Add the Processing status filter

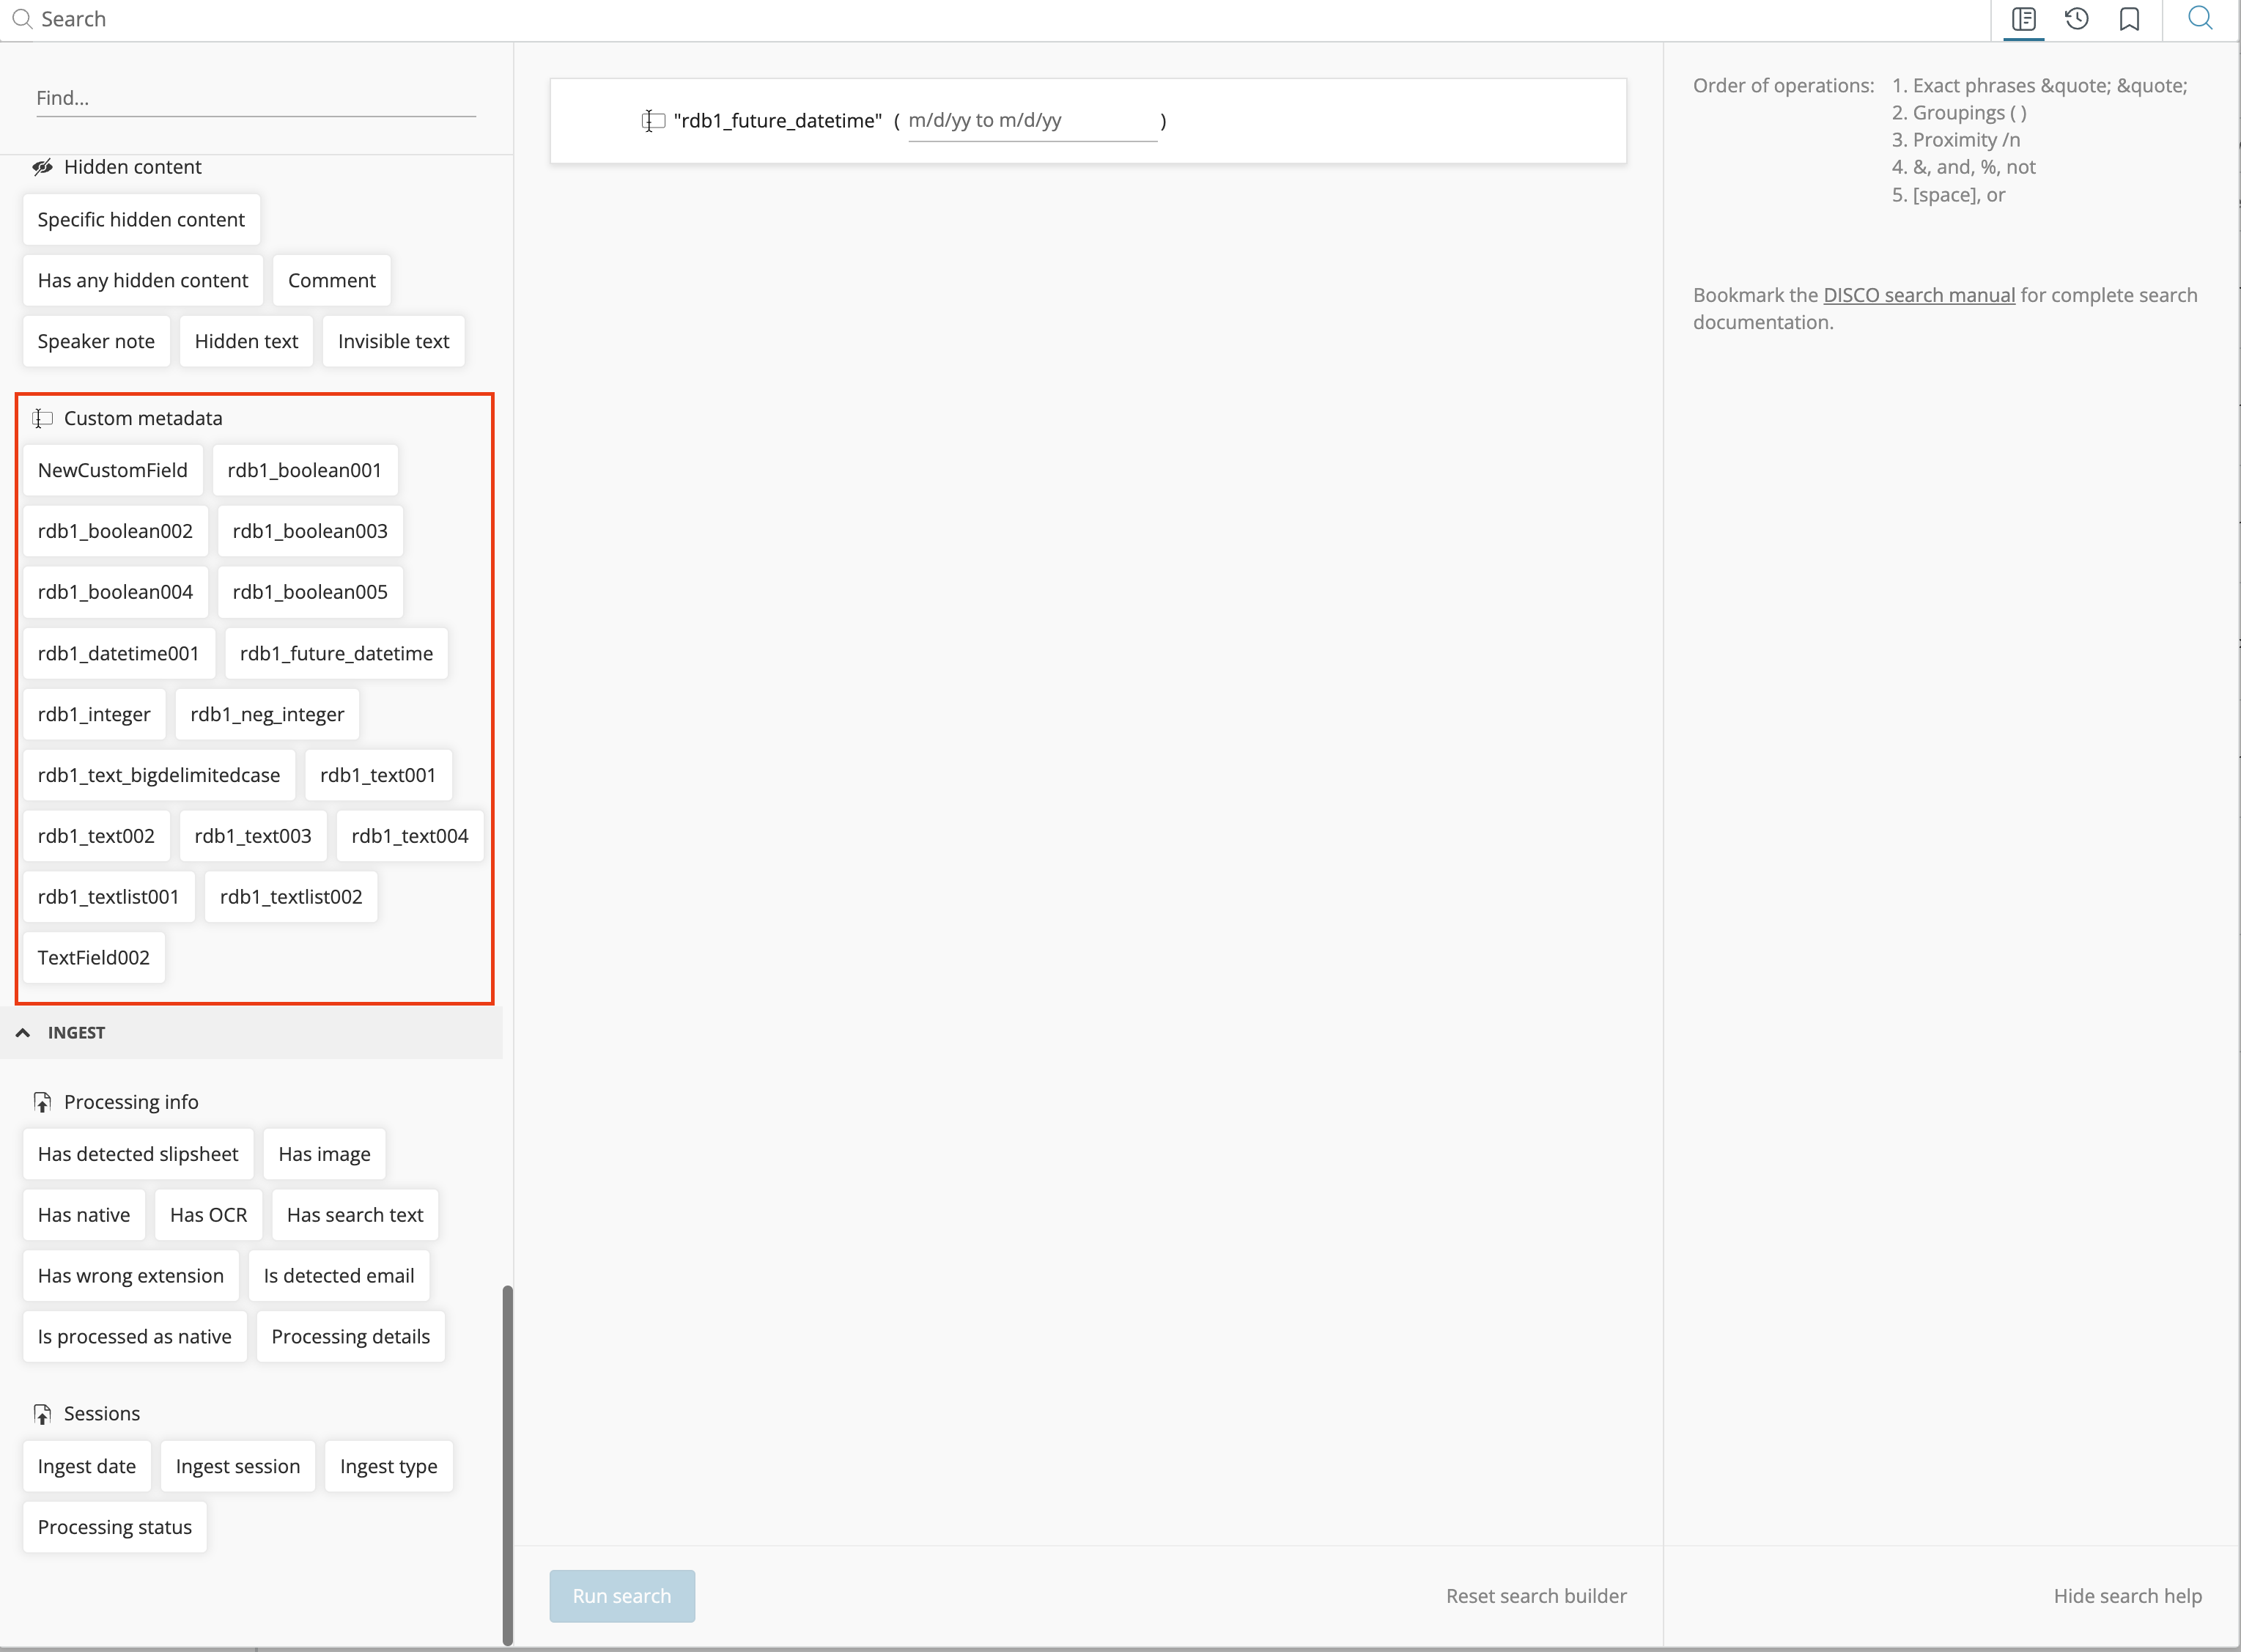click(115, 1528)
